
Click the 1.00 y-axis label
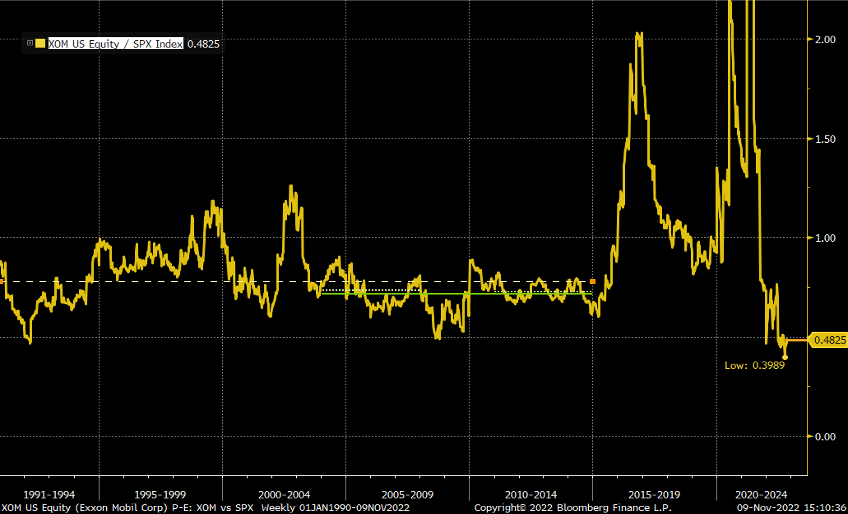pos(825,238)
